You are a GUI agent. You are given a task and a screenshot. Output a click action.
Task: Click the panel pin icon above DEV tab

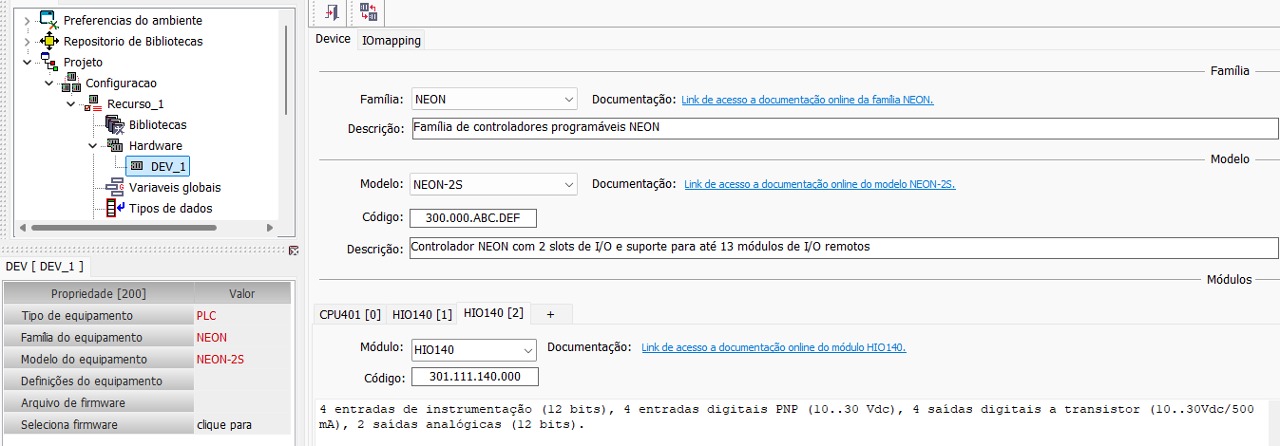pyautogui.click(x=293, y=250)
